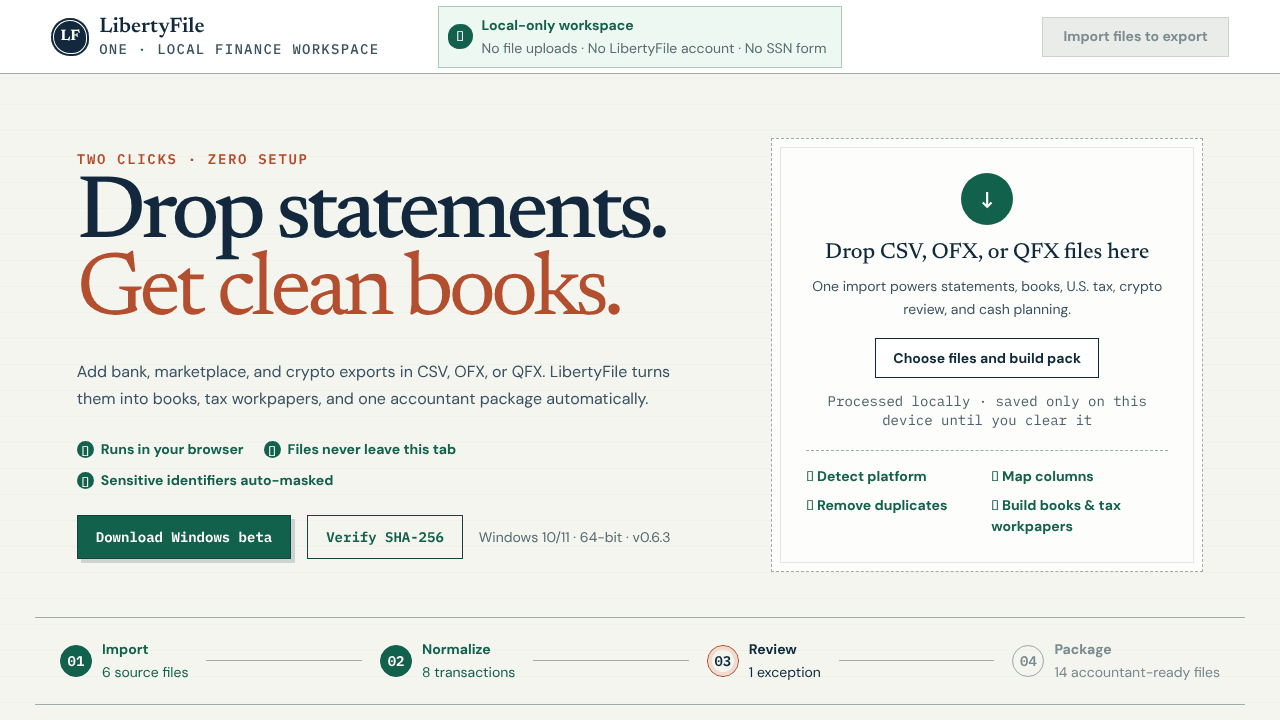Click the Files never leave this tab icon

coord(272,450)
